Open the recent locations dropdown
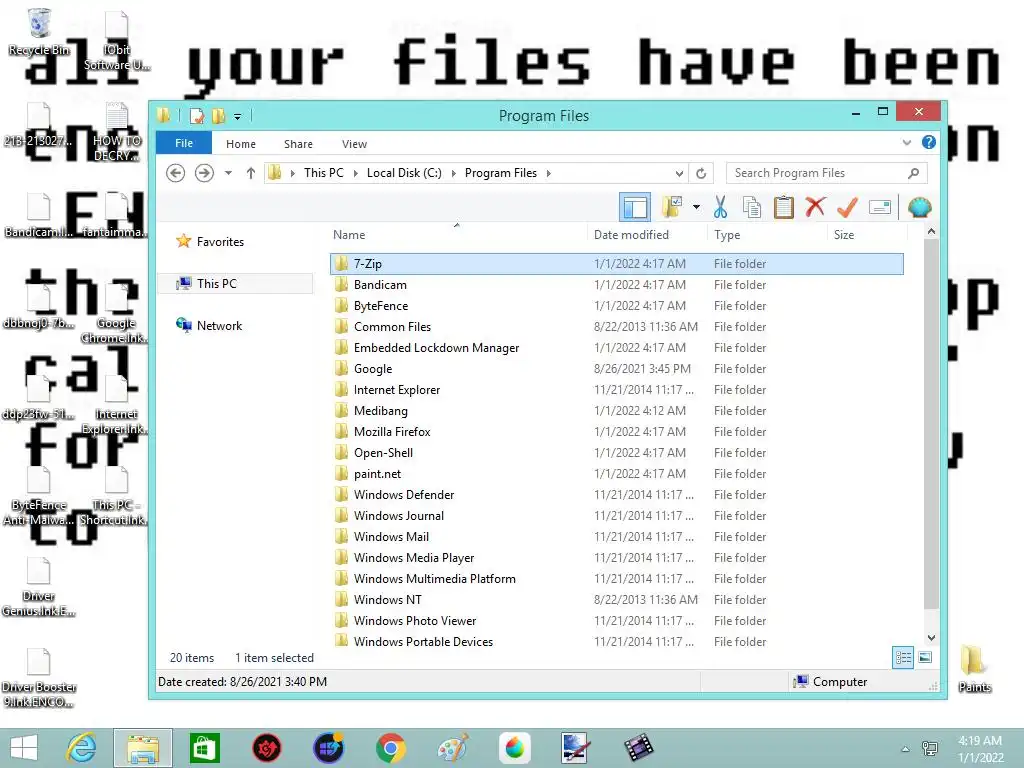Screen dimensions: 1024x768 coord(228,173)
